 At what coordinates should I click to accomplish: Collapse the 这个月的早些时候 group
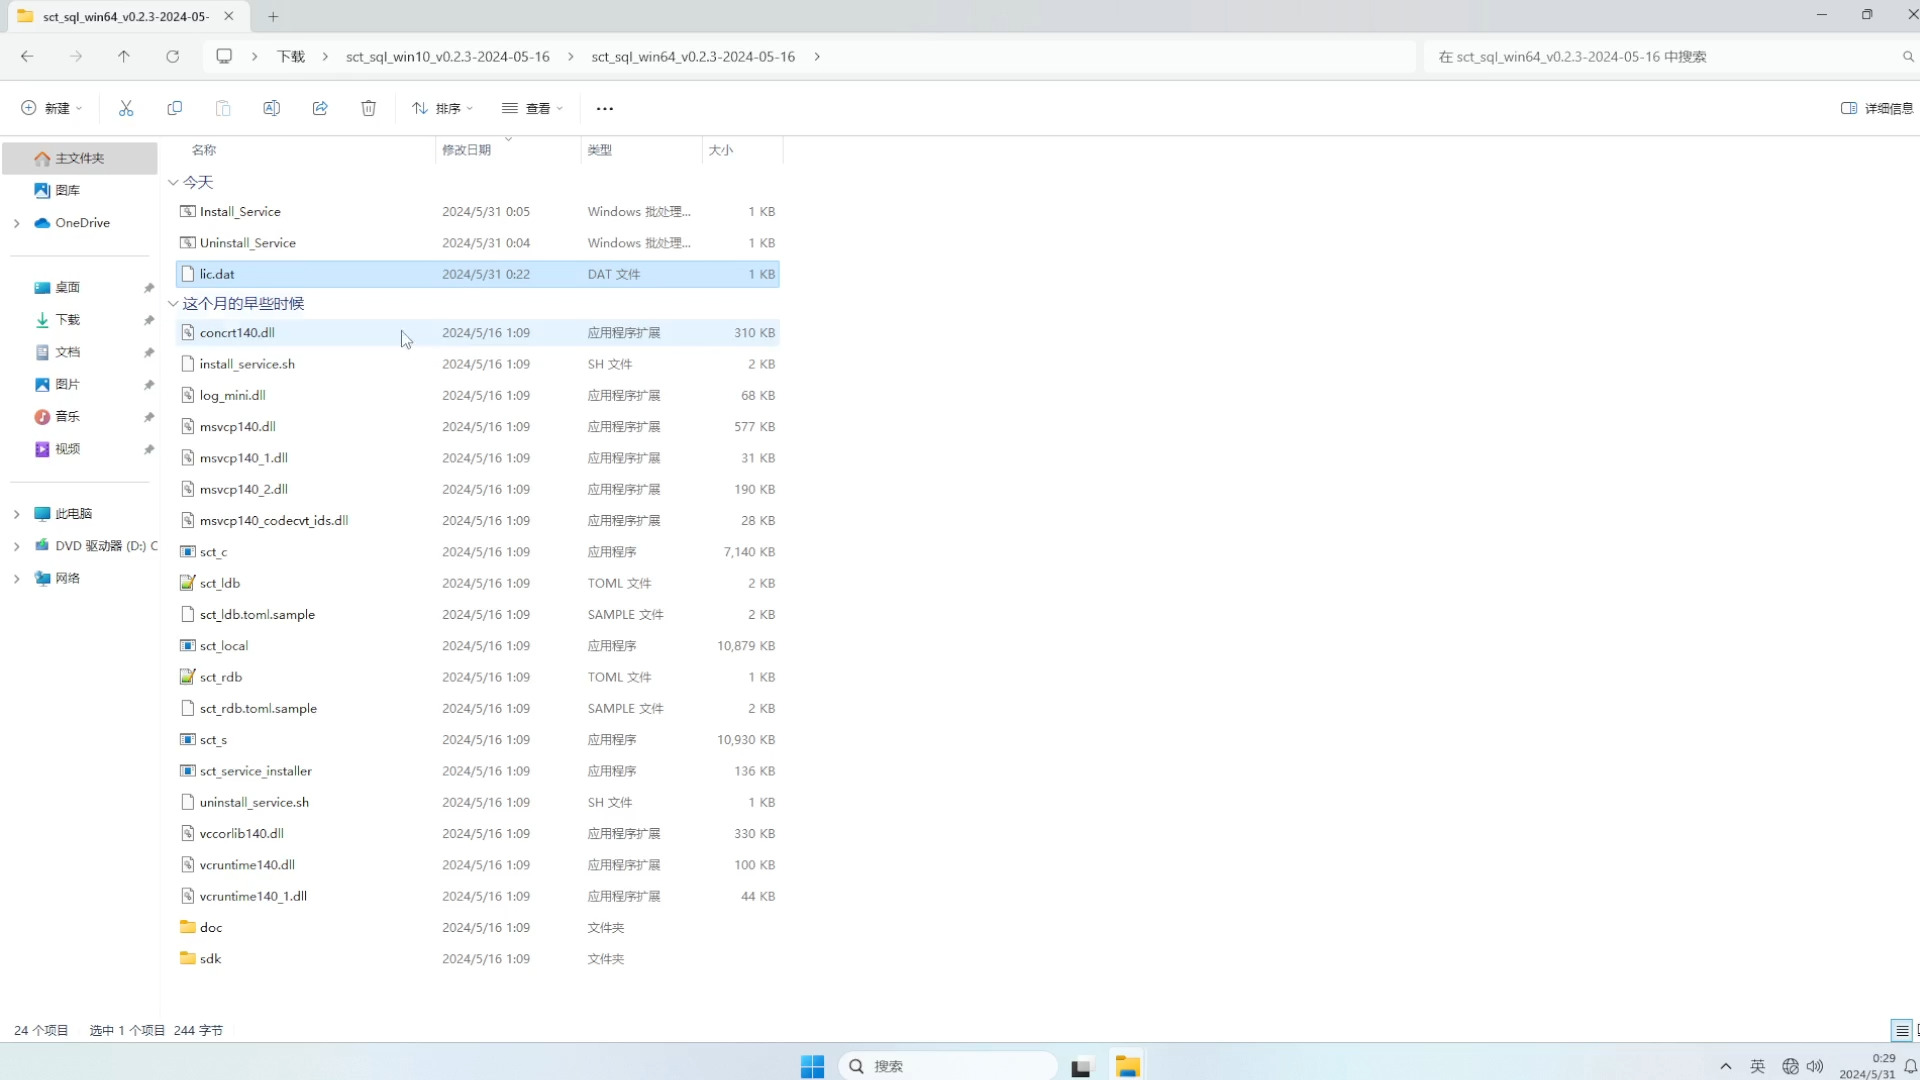coord(173,303)
